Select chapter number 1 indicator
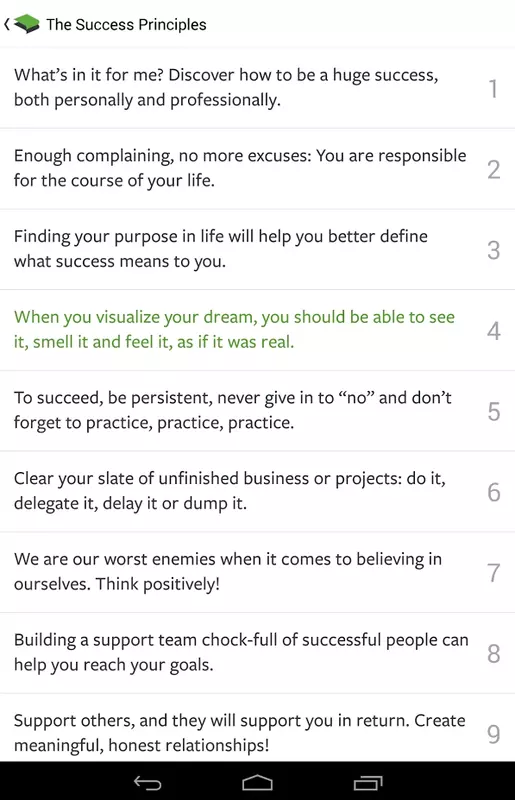Viewport: 515px width, 800px height. coord(493,88)
